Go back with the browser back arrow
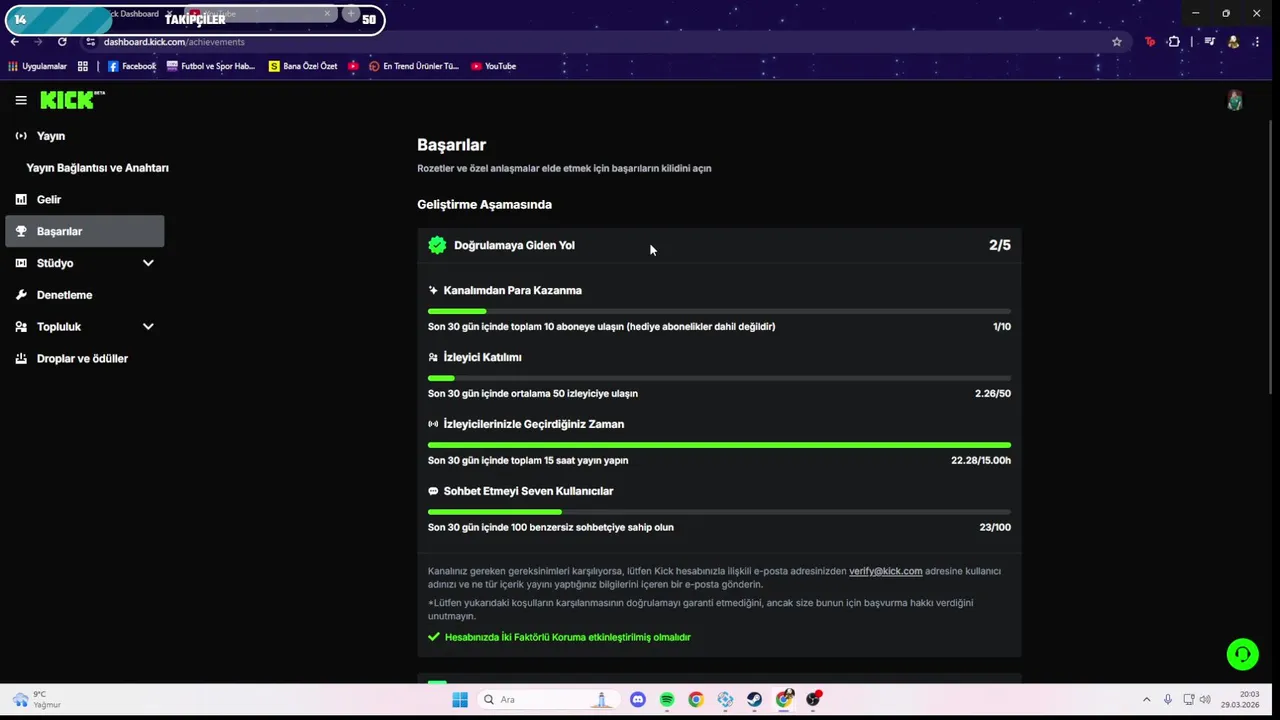 14,42
